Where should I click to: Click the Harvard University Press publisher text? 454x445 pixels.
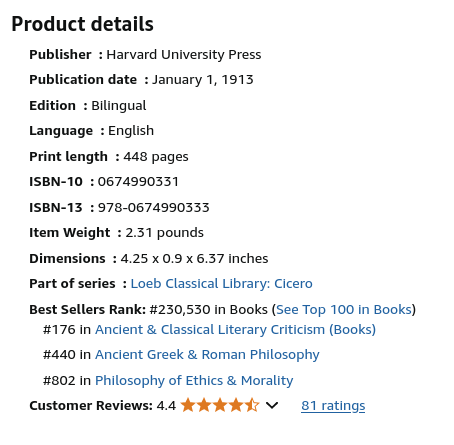point(184,55)
